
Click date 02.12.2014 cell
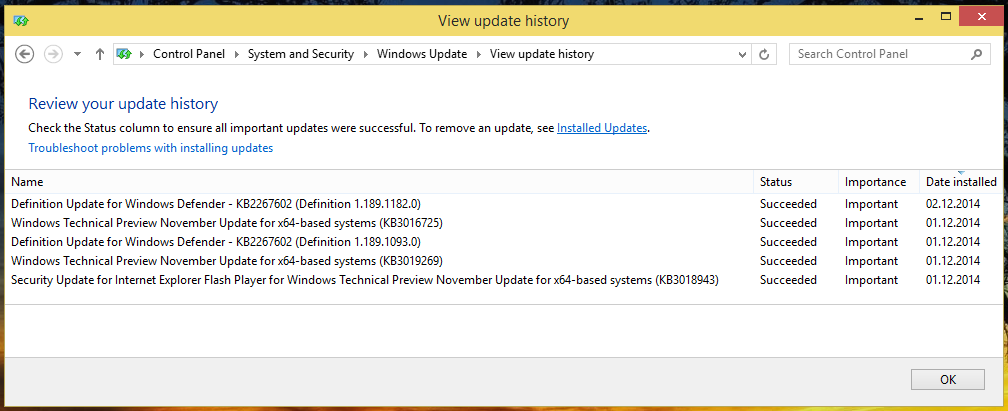tap(953, 204)
